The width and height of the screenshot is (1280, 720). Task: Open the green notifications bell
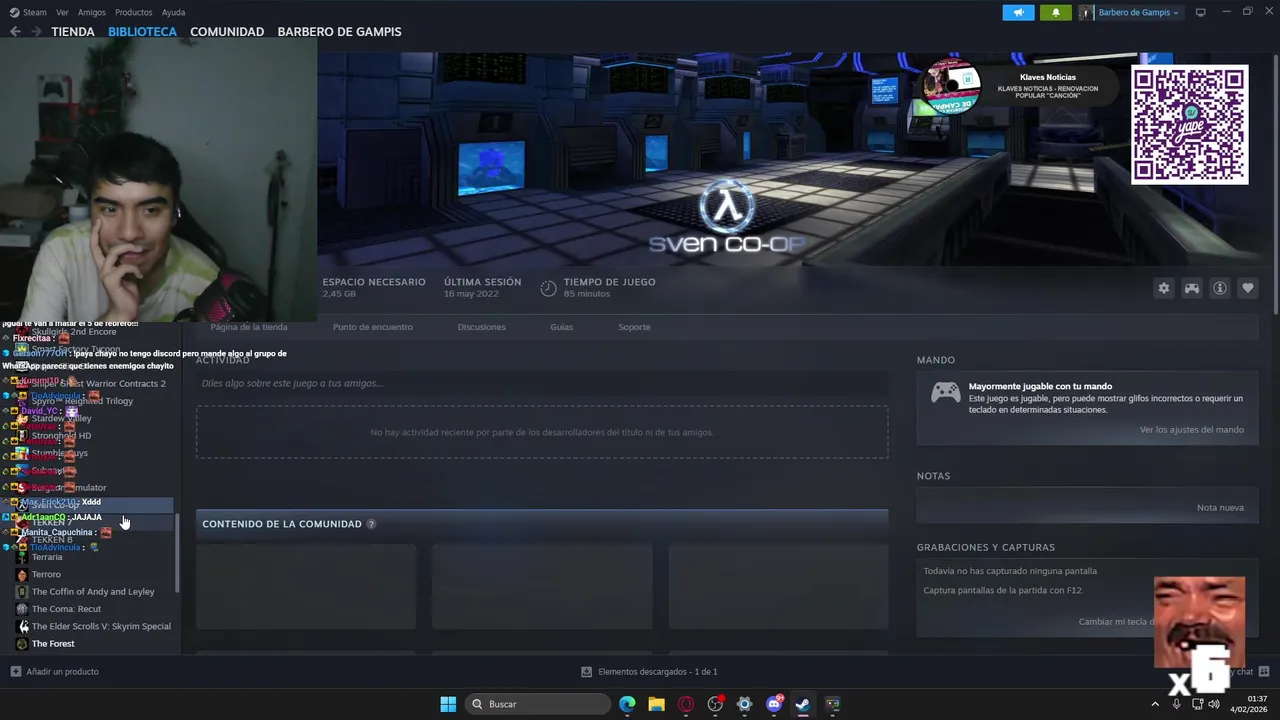click(1056, 12)
